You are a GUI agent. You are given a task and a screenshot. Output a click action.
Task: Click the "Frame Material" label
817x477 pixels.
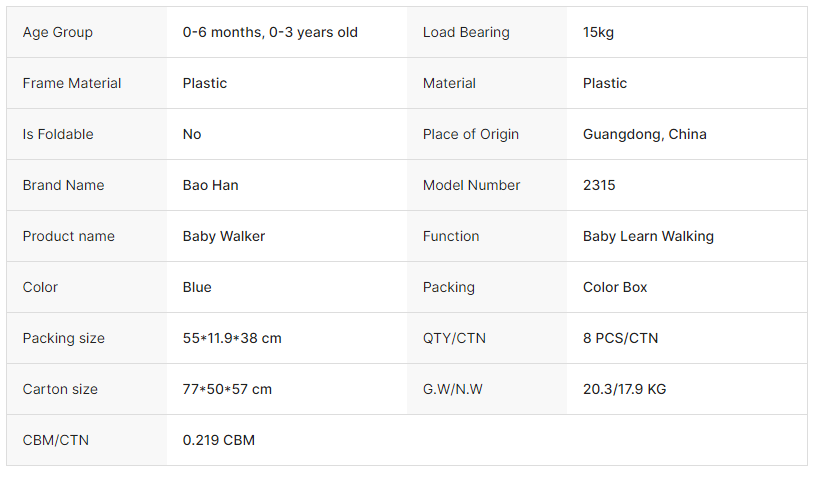point(72,83)
